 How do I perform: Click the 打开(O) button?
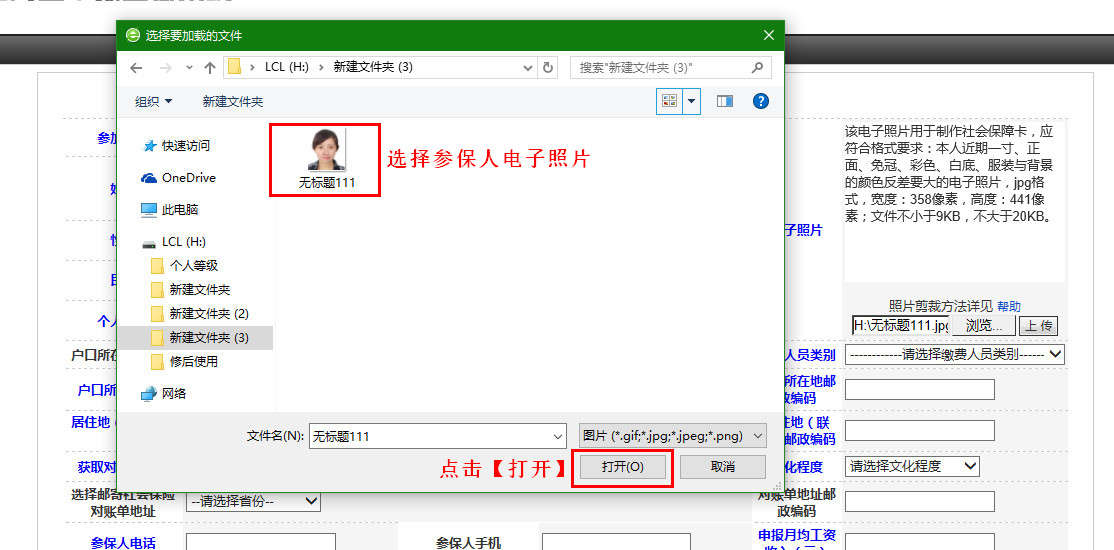[622, 467]
